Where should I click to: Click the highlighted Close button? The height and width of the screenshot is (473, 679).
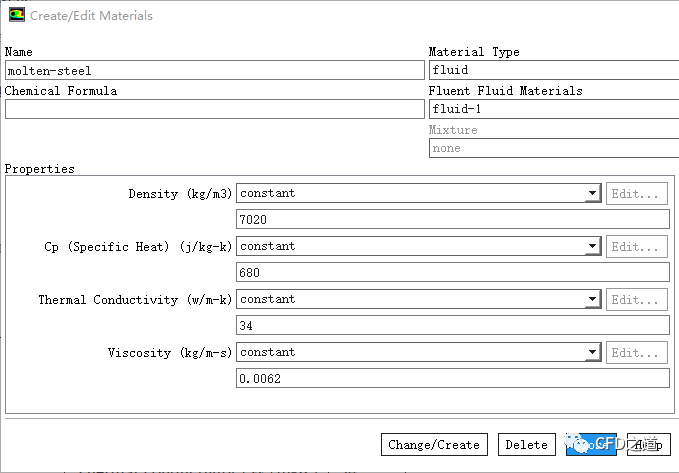588,445
